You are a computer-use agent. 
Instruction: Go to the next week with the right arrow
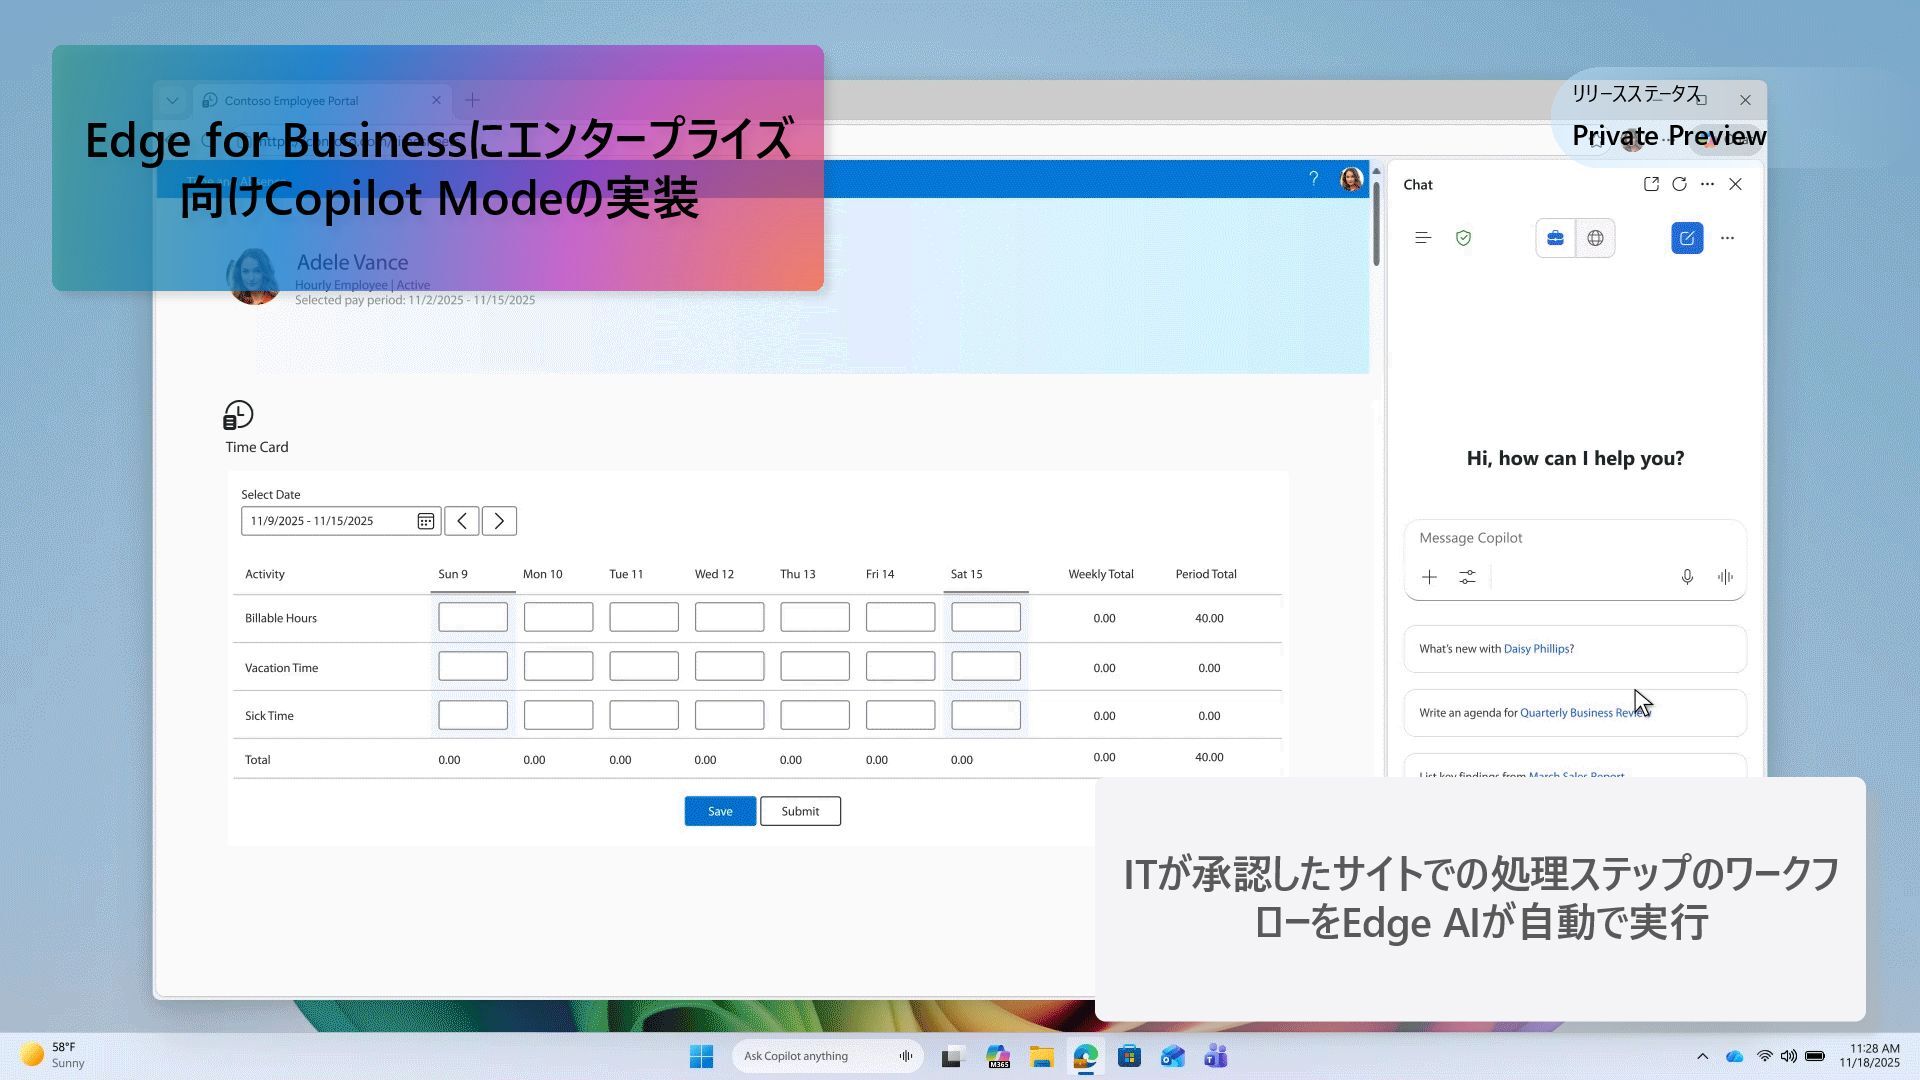click(x=499, y=521)
